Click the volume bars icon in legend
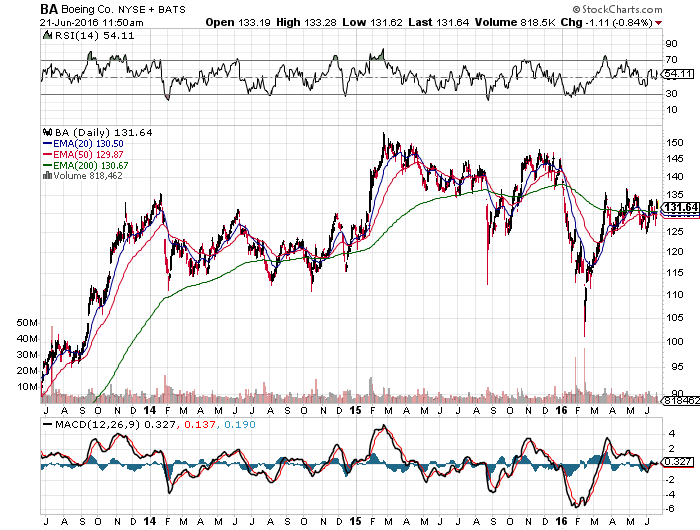Screen dimensions: 700x530 (x=47, y=175)
